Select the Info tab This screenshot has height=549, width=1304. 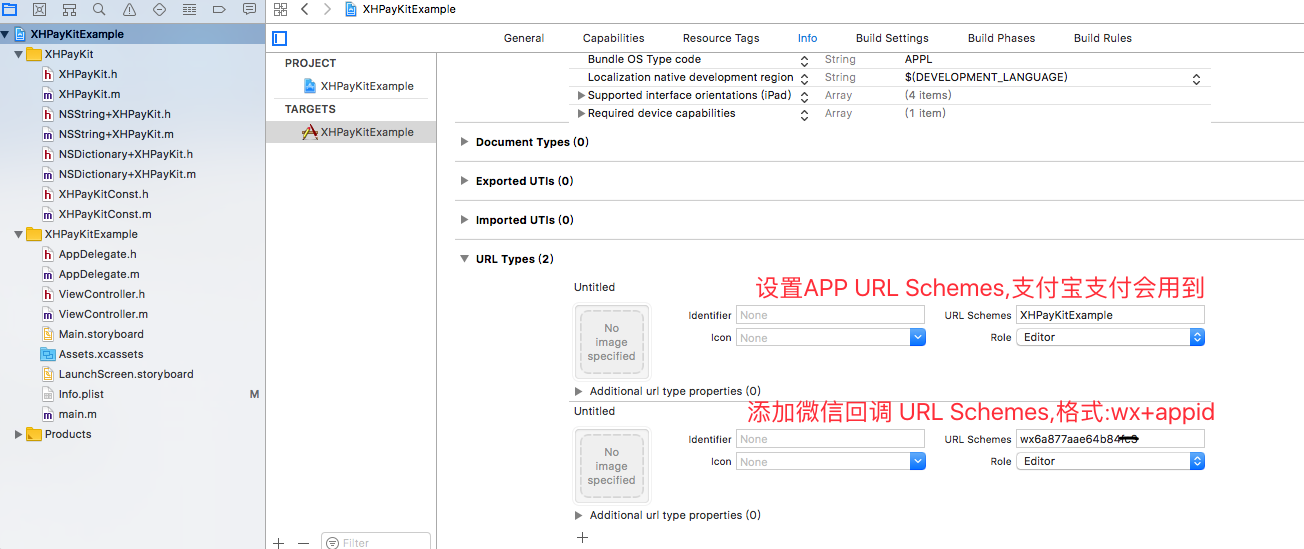[808, 38]
